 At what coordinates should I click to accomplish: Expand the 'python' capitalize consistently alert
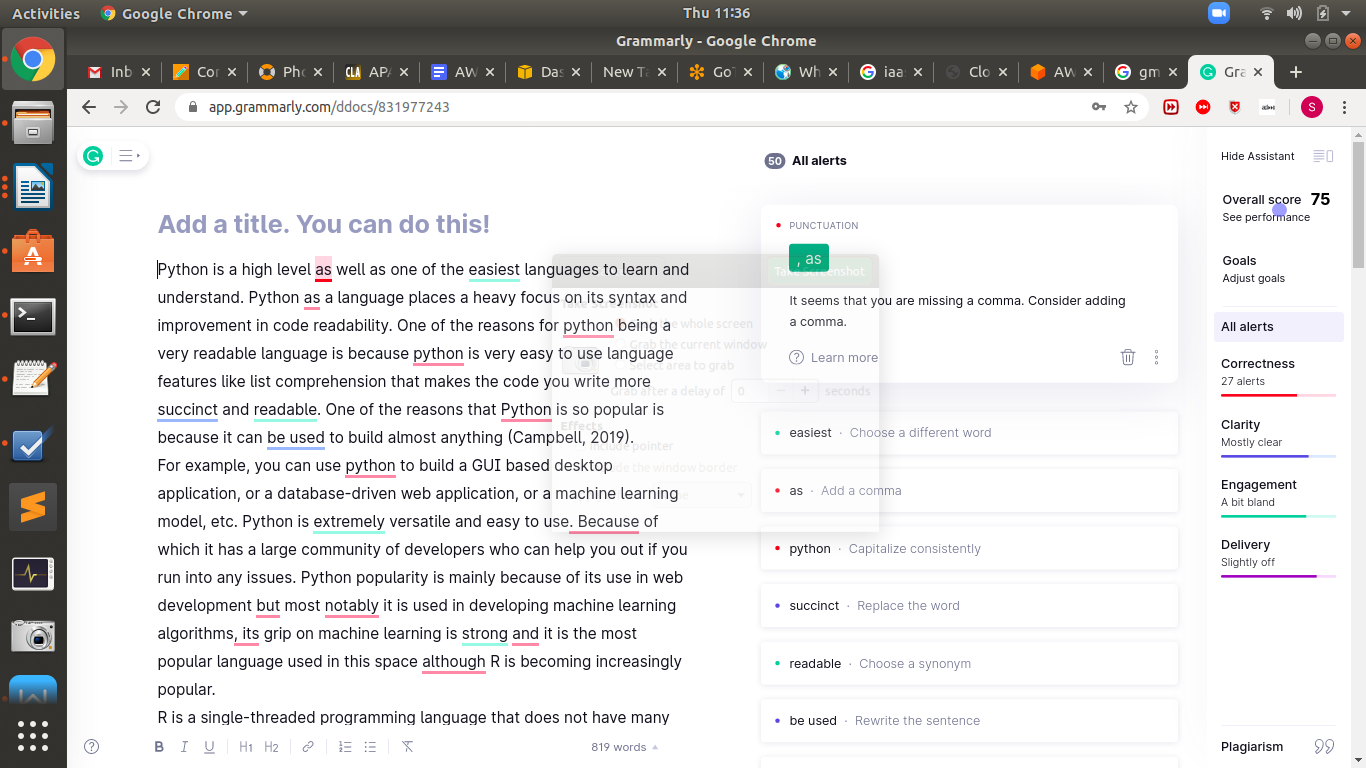(969, 549)
